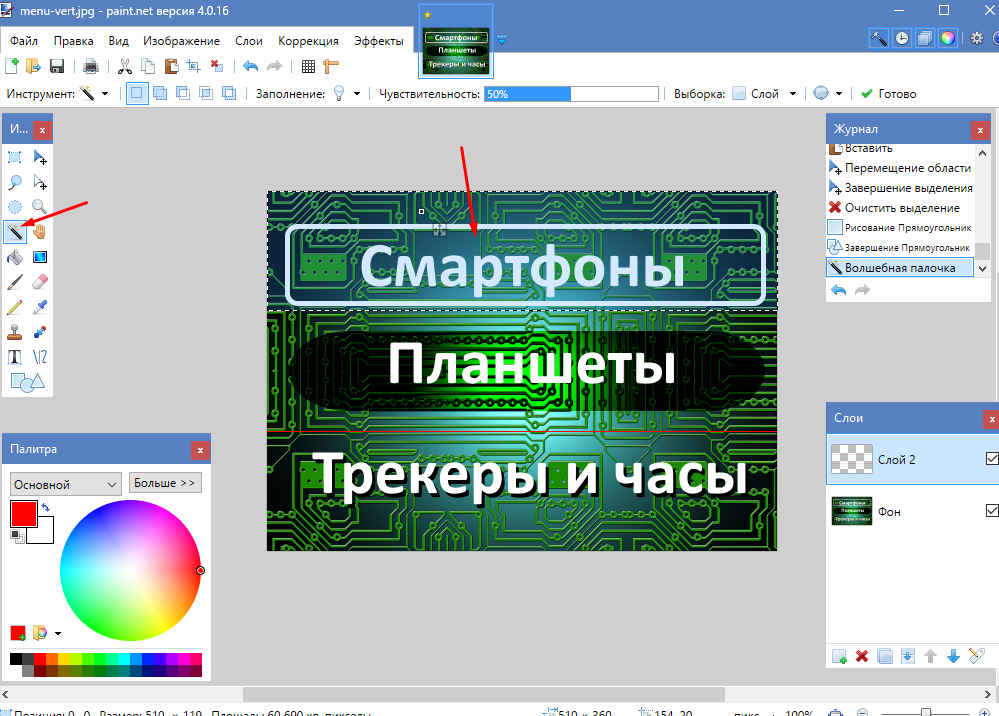This screenshot has width=999, height=716.
Task: Pick the Color Picker eyedropper tool
Action: [40, 307]
